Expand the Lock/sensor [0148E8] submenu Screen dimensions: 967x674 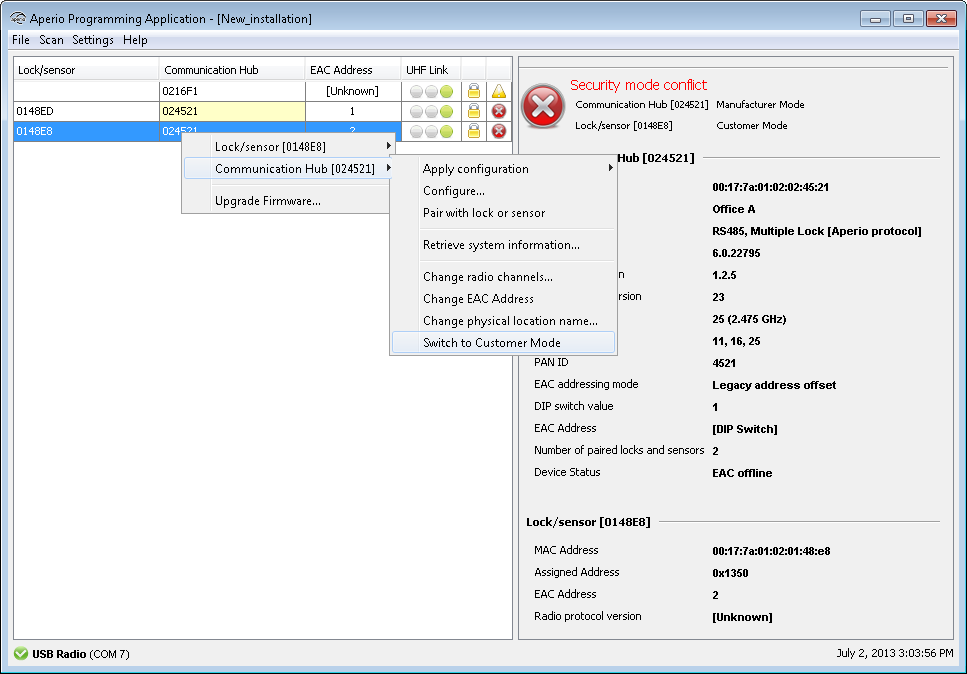pos(287,147)
